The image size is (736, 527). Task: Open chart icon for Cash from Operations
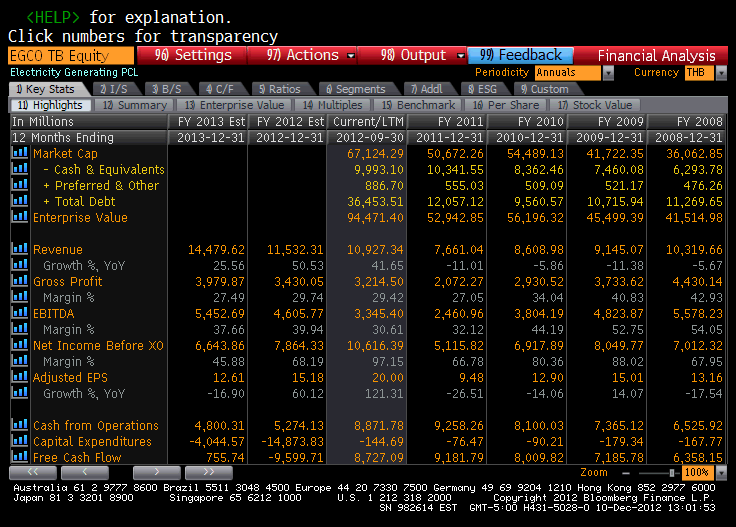(x=20, y=425)
